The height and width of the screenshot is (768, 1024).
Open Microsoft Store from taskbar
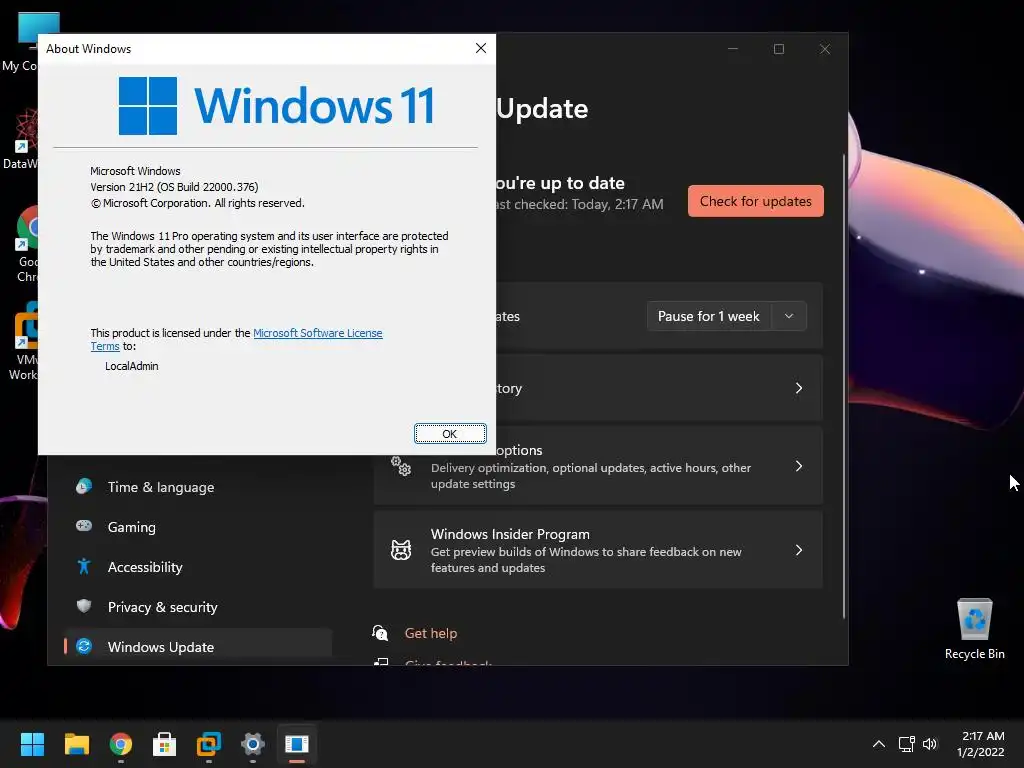coord(165,744)
